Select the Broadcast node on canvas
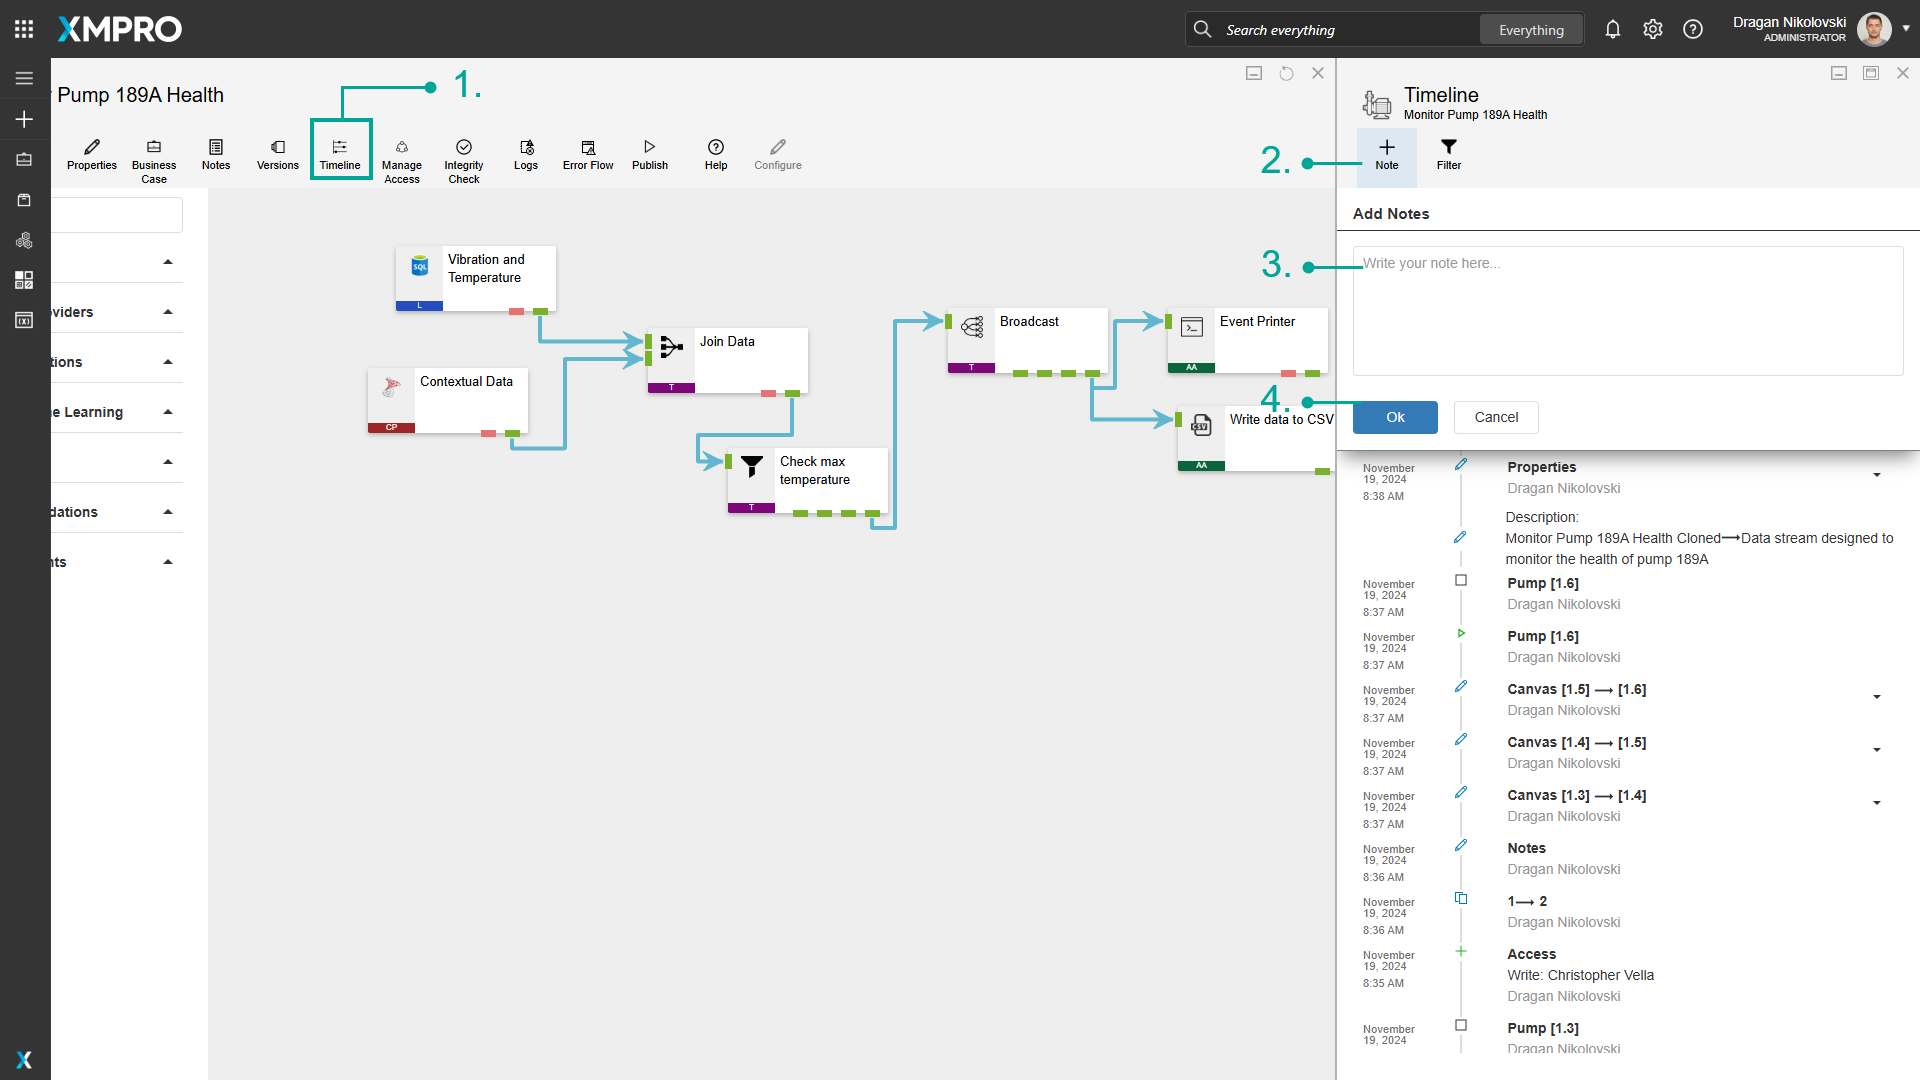 point(1028,338)
